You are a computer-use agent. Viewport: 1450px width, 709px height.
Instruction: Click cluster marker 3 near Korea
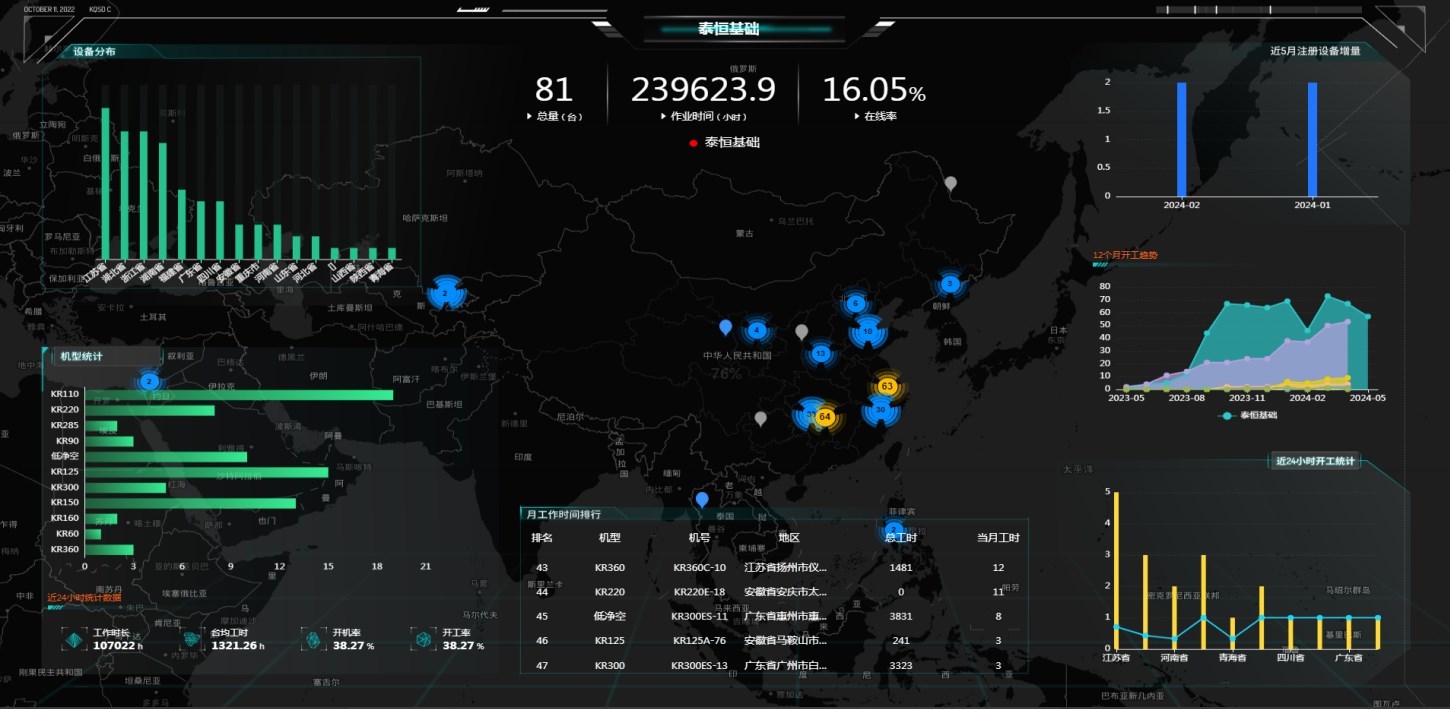pos(950,284)
